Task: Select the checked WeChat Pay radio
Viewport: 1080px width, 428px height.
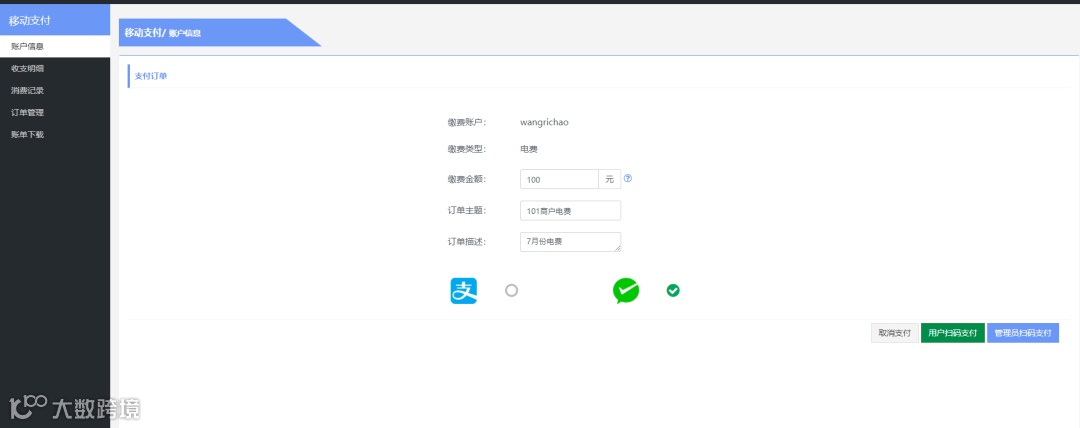Action: (x=673, y=291)
